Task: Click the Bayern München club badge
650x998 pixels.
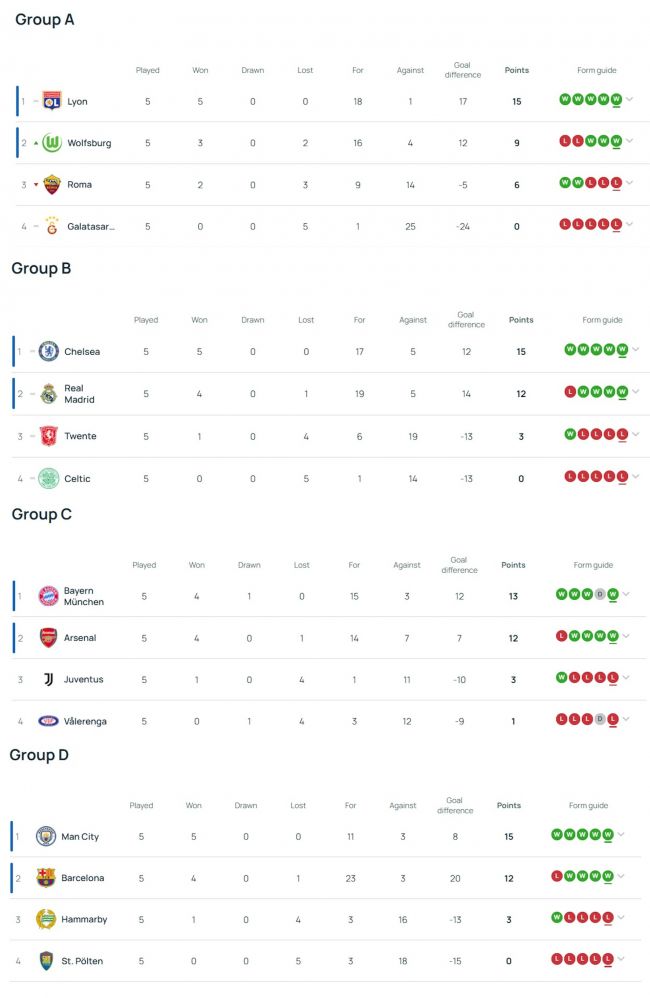Action: [47, 595]
